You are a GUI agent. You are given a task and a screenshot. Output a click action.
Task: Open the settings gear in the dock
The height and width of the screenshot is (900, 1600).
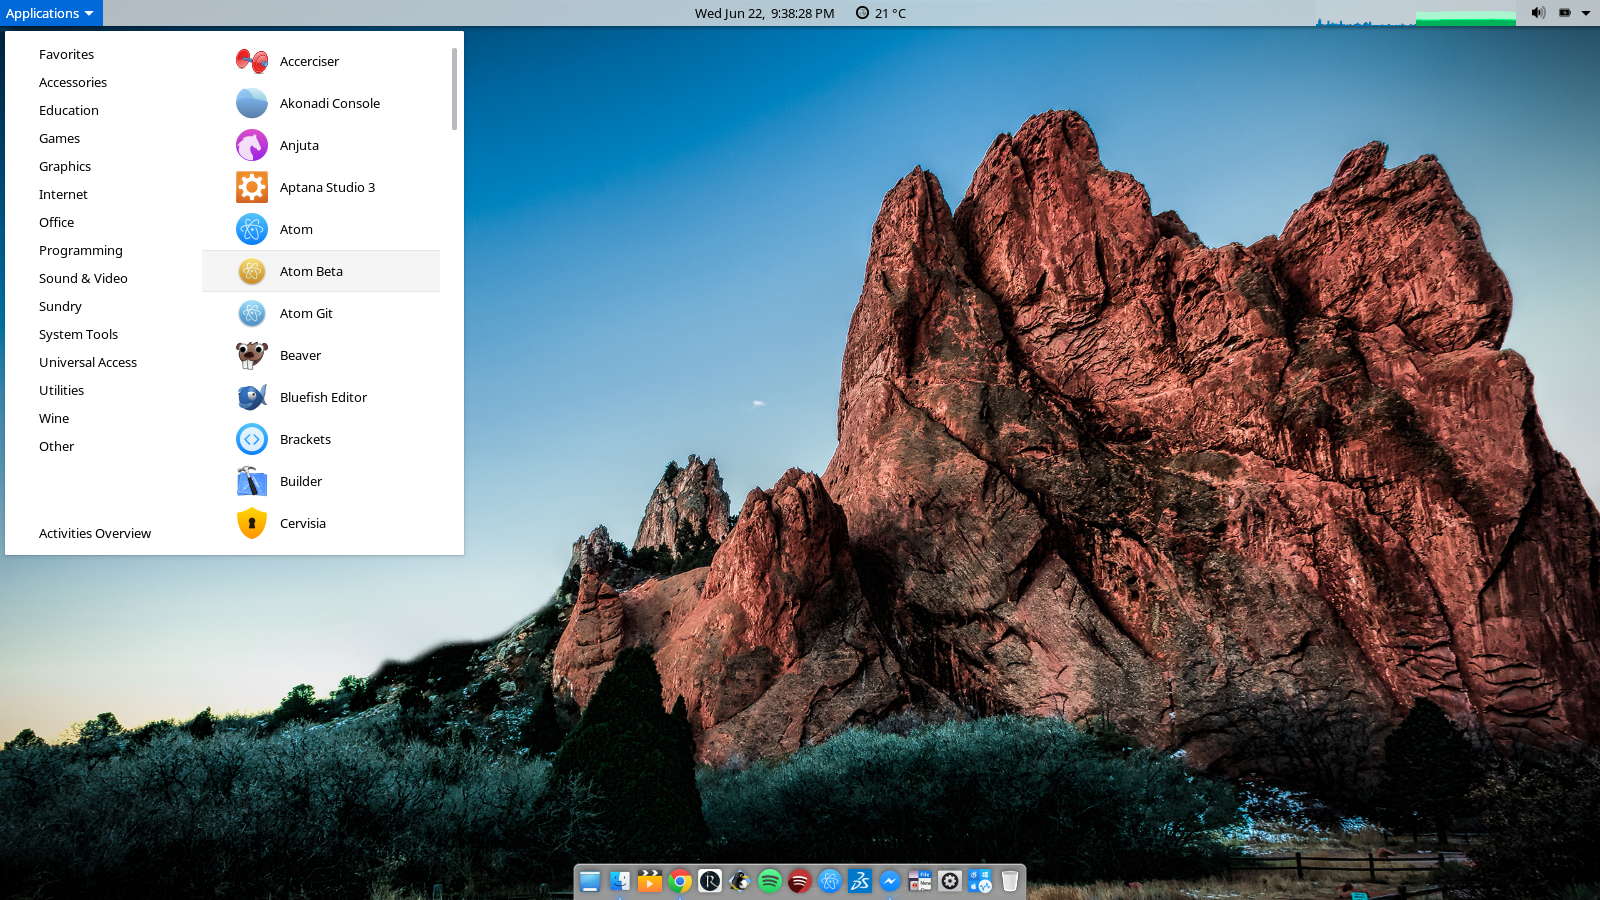click(x=950, y=881)
